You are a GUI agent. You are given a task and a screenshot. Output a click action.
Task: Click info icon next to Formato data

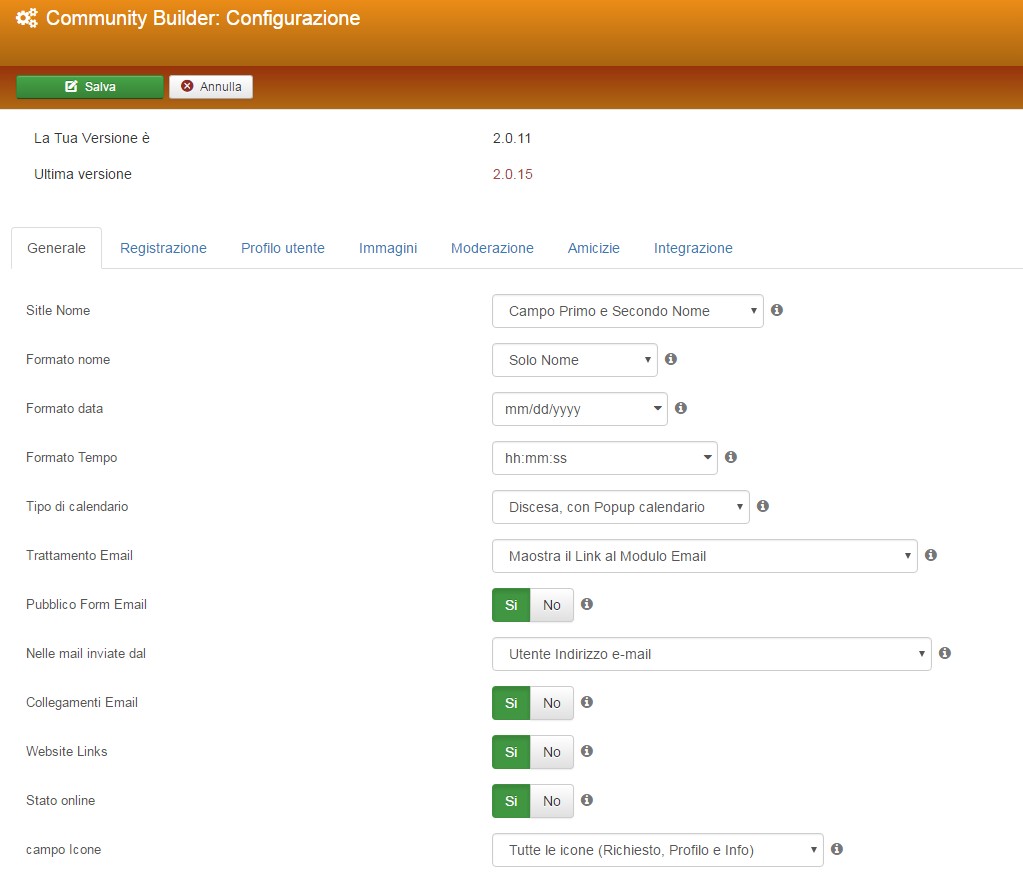(x=680, y=408)
